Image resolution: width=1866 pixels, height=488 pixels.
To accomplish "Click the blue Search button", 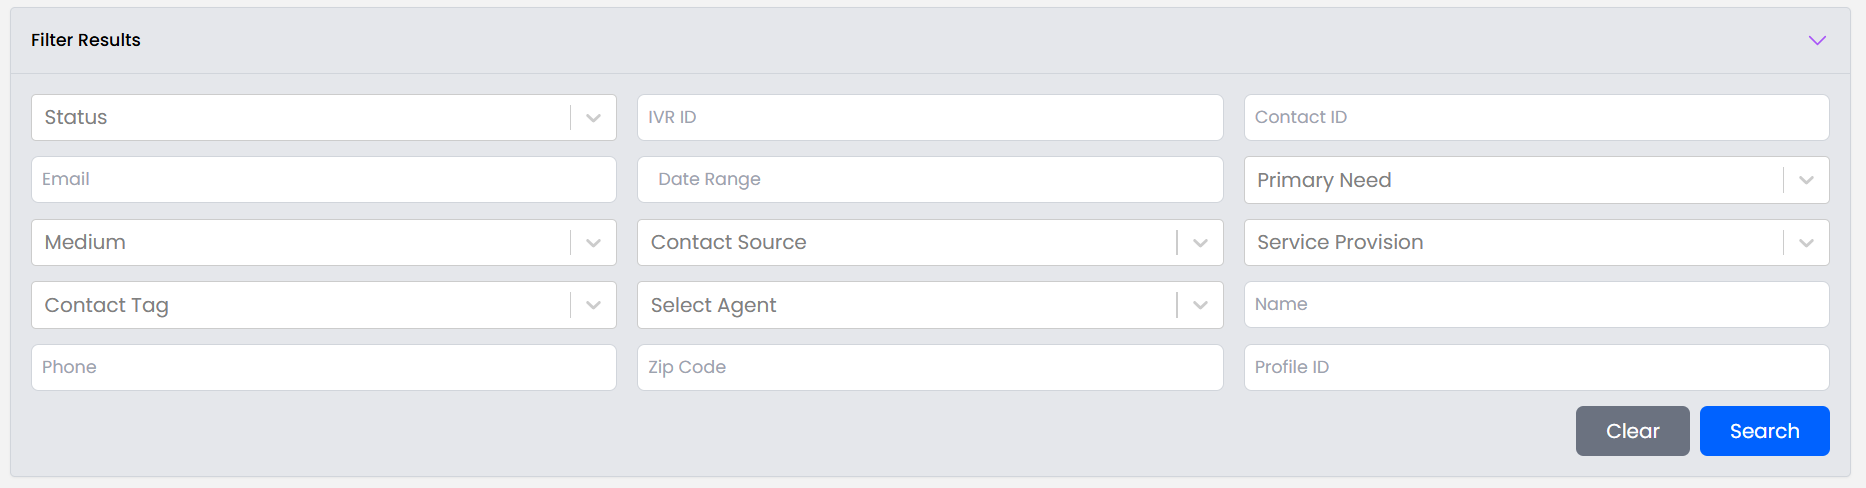I will click(x=1764, y=431).
